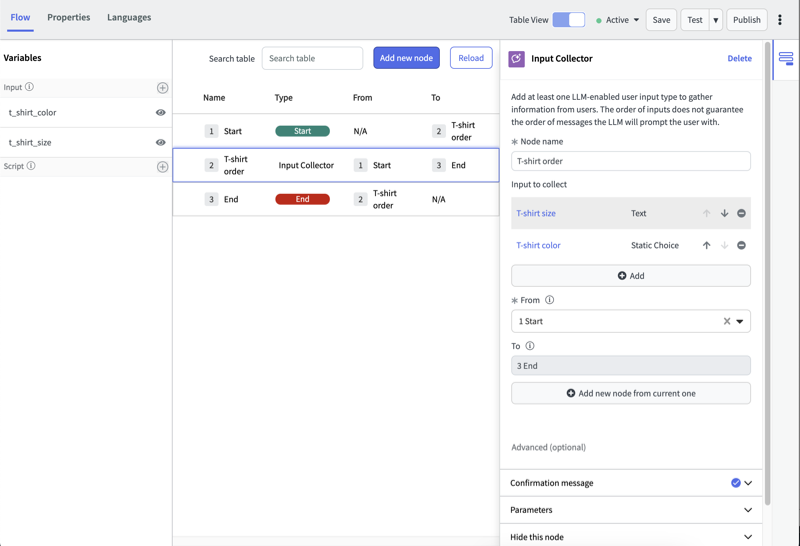The width and height of the screenshot is (800, 546).
Task: Switch to the Languages tab
Action: click(129, 17)
